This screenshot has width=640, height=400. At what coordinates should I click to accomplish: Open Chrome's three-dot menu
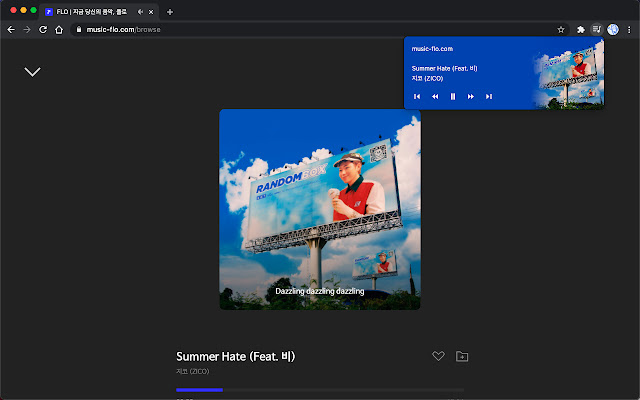tap(629, 29)
